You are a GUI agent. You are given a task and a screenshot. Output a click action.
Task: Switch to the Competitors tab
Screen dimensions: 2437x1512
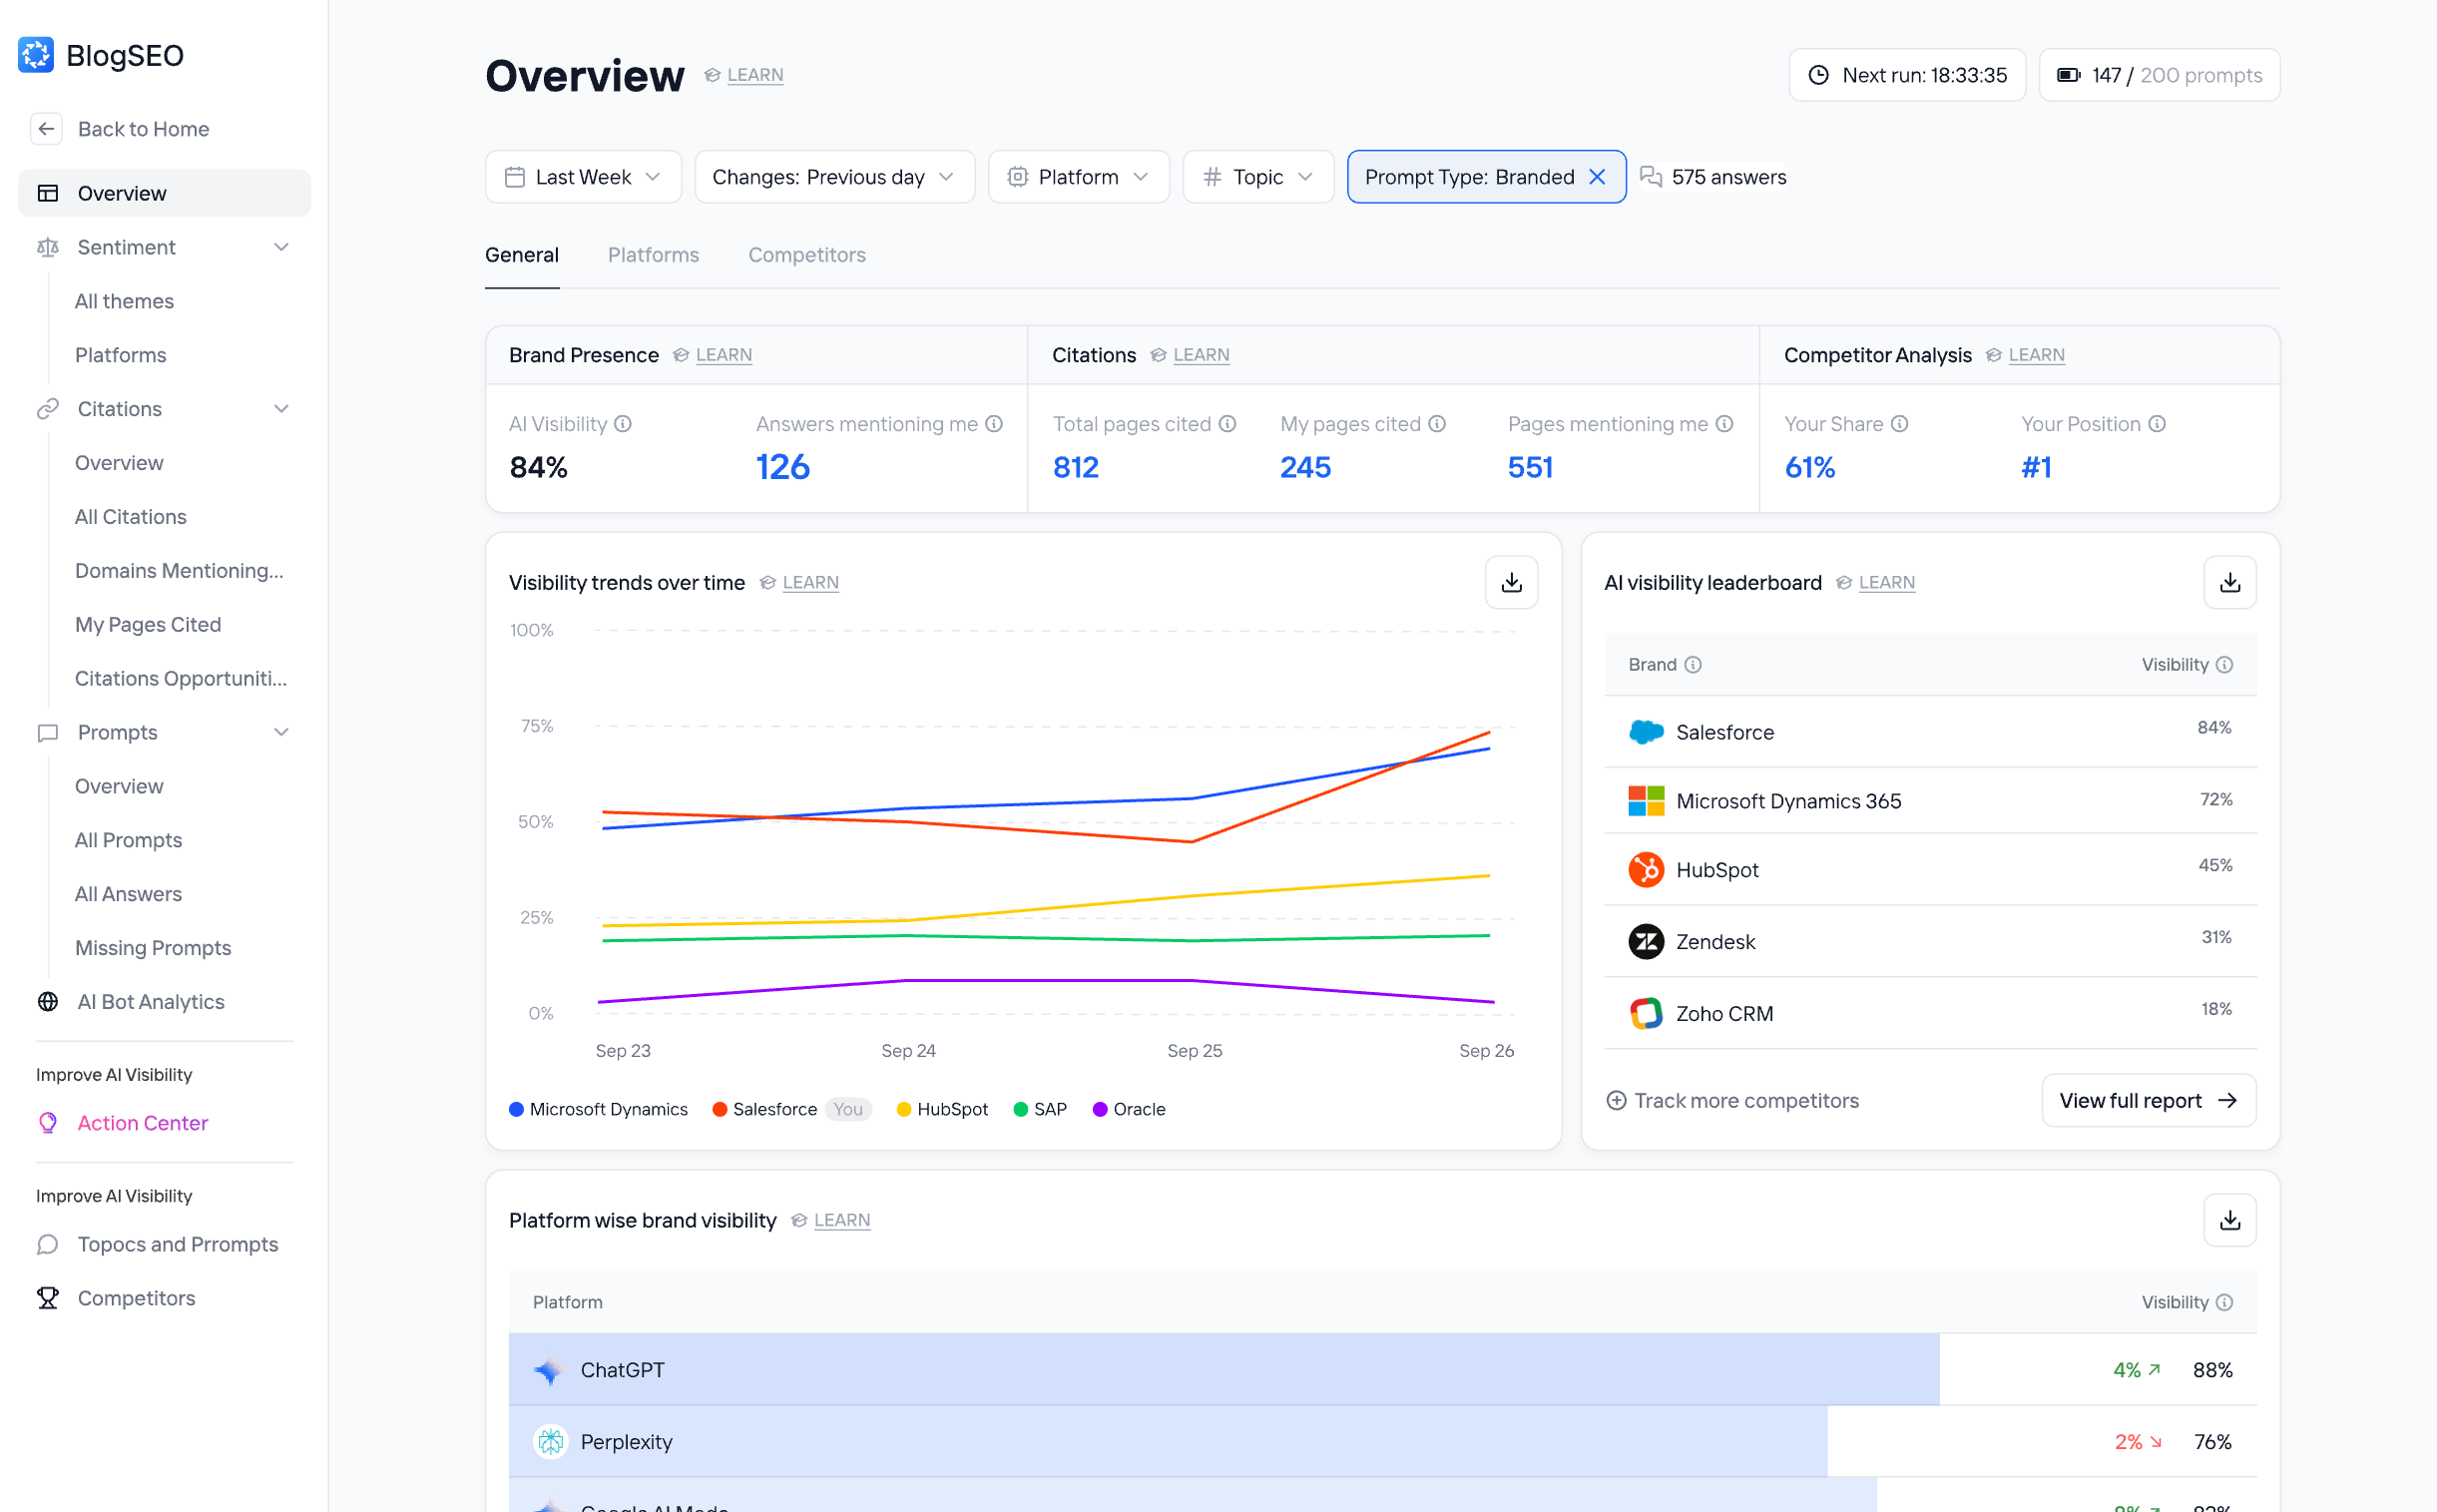pos(806,255)
